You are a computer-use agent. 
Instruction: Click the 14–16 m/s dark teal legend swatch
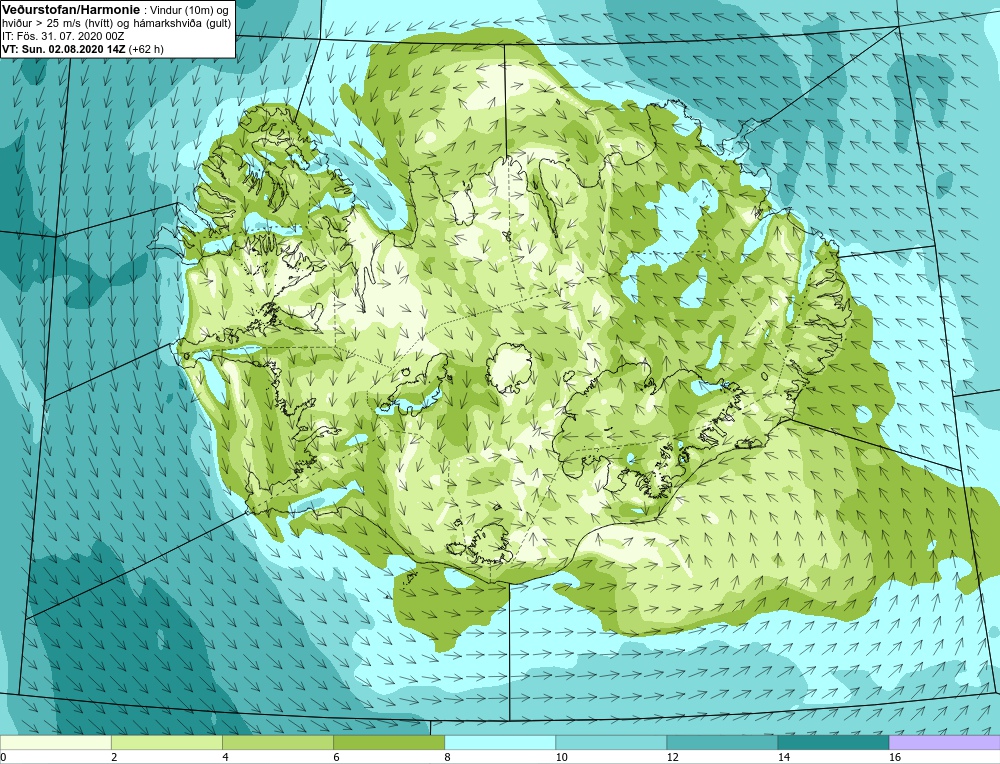tap(832, 743)
